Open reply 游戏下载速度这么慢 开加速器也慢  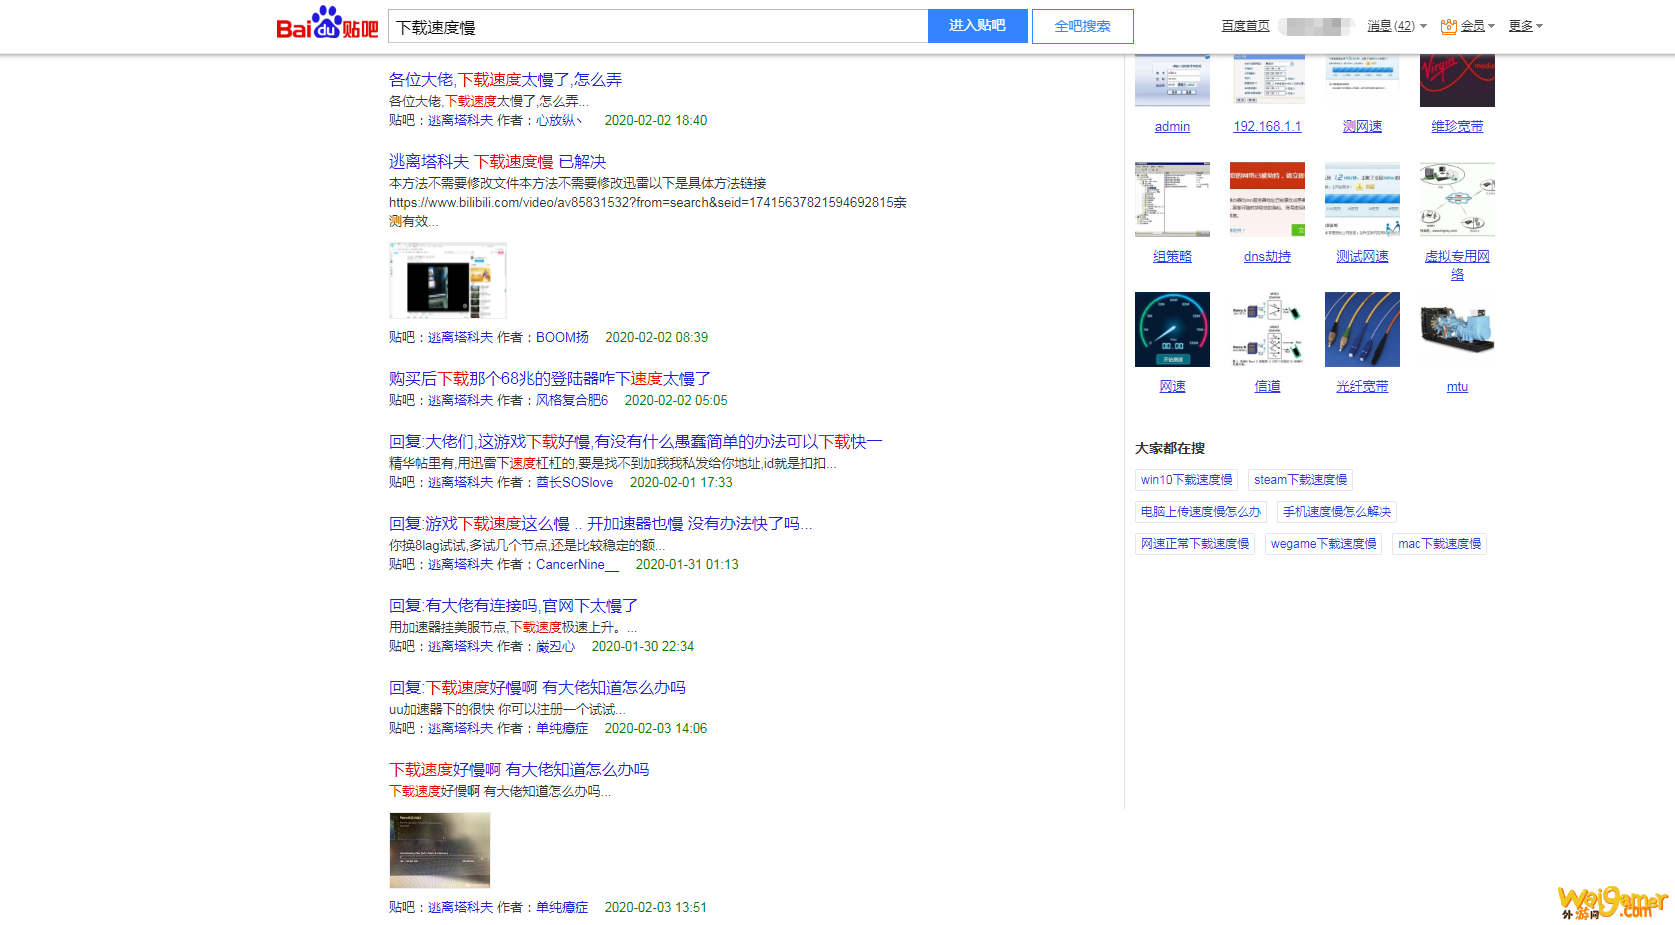(x=601, y=523)
